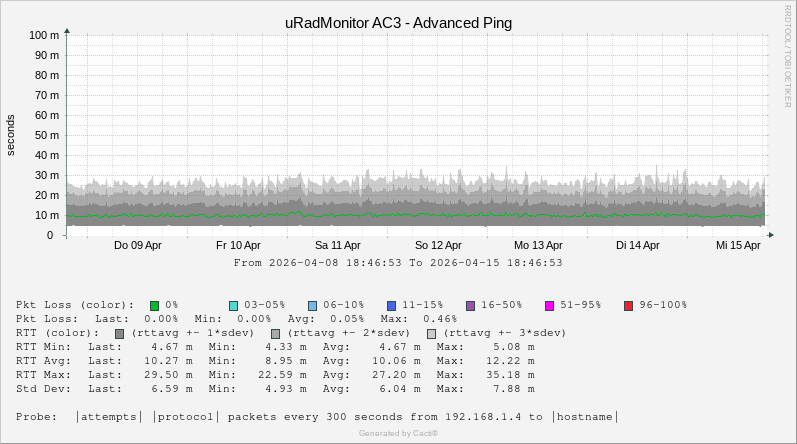The height and width of the screenshot is (444, 797).
Task: Click the medium gray 2*sdev RTT swatch
Action: point(275,333)
